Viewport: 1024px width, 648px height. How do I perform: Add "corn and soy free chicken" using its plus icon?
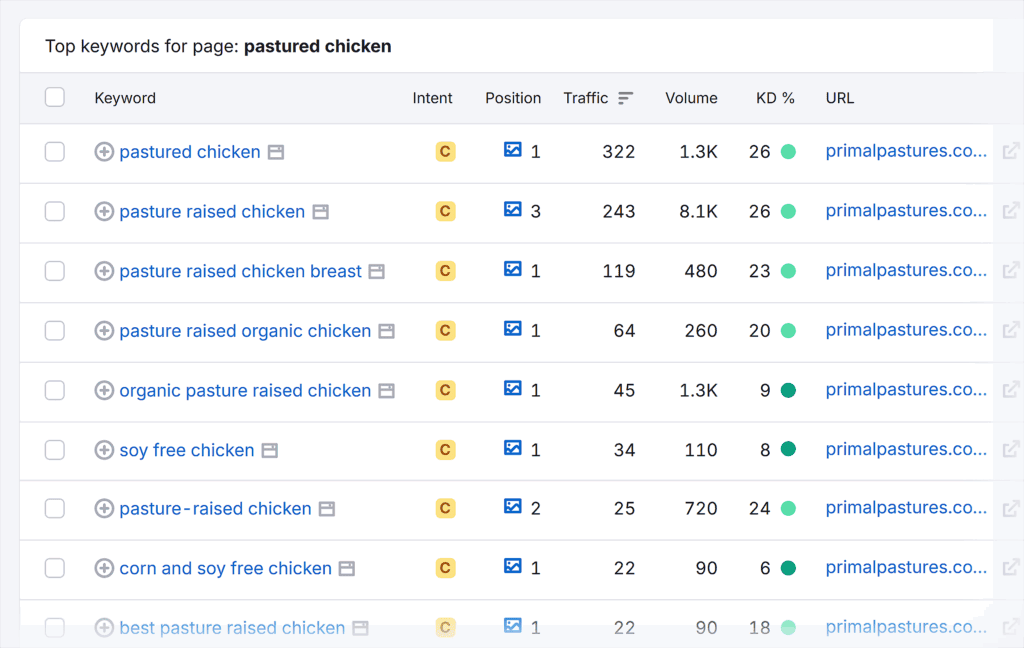[104, 568]
